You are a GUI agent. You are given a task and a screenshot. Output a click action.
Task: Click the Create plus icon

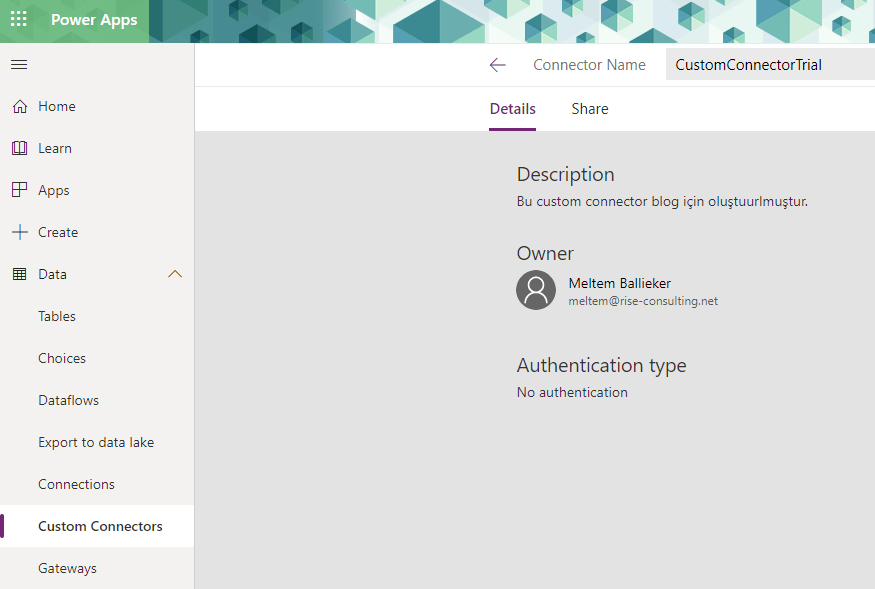(20, 232)
